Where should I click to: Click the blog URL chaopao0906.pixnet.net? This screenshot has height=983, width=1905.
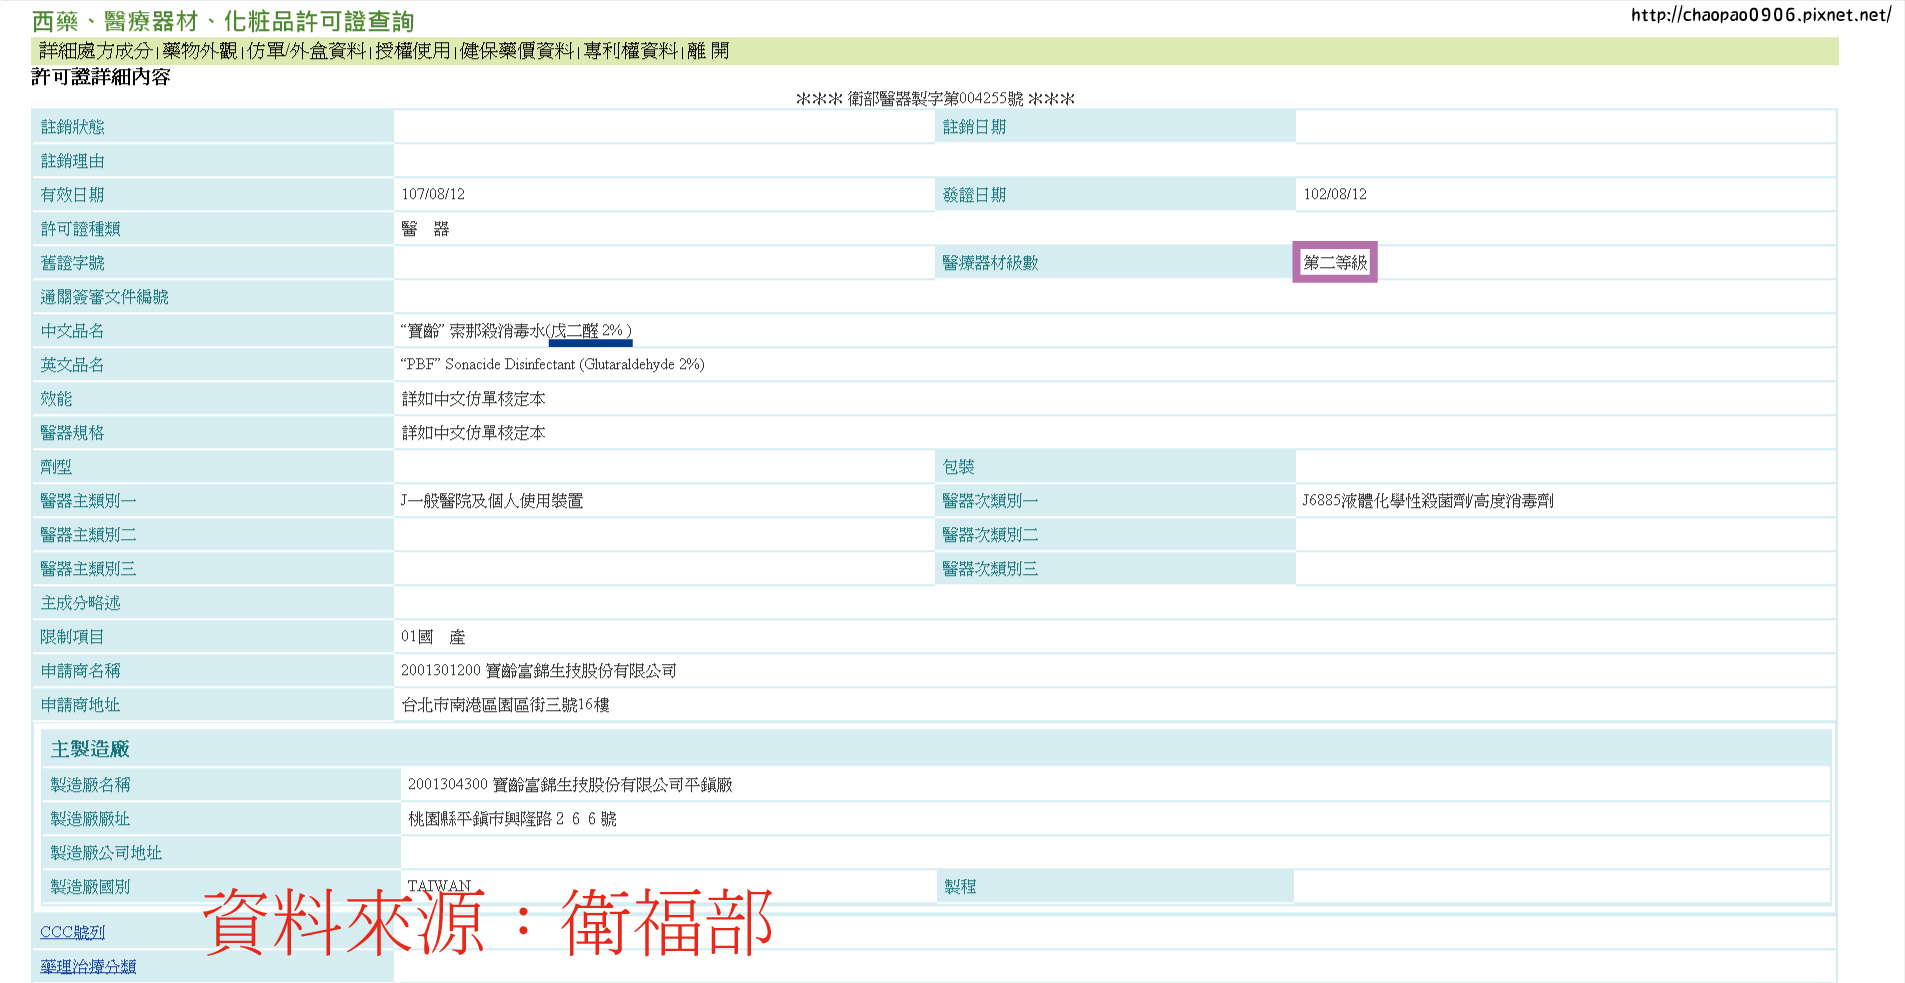[1761, 15]
